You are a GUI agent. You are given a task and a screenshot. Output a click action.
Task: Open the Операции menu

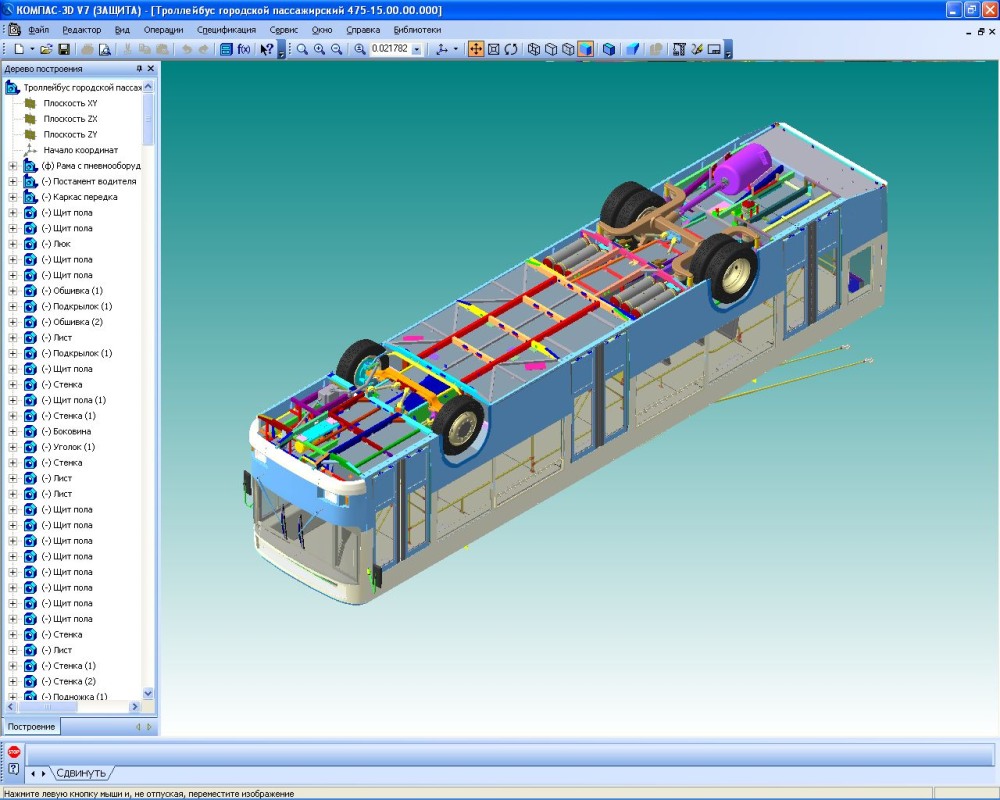[x=163, y=30]
